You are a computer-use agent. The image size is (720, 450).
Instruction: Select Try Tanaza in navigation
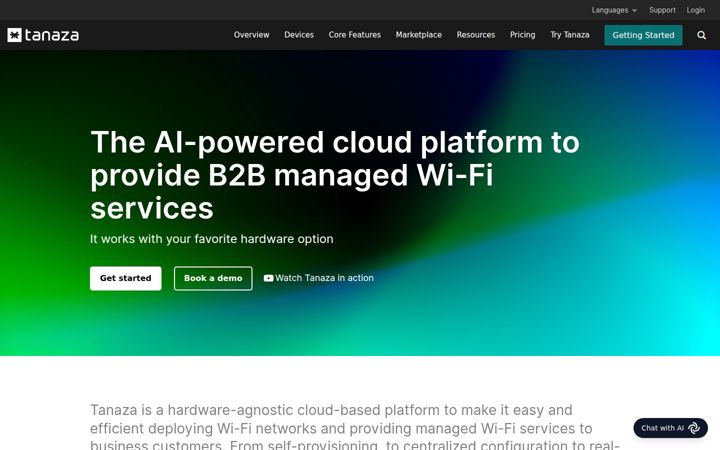pos(569,35)
